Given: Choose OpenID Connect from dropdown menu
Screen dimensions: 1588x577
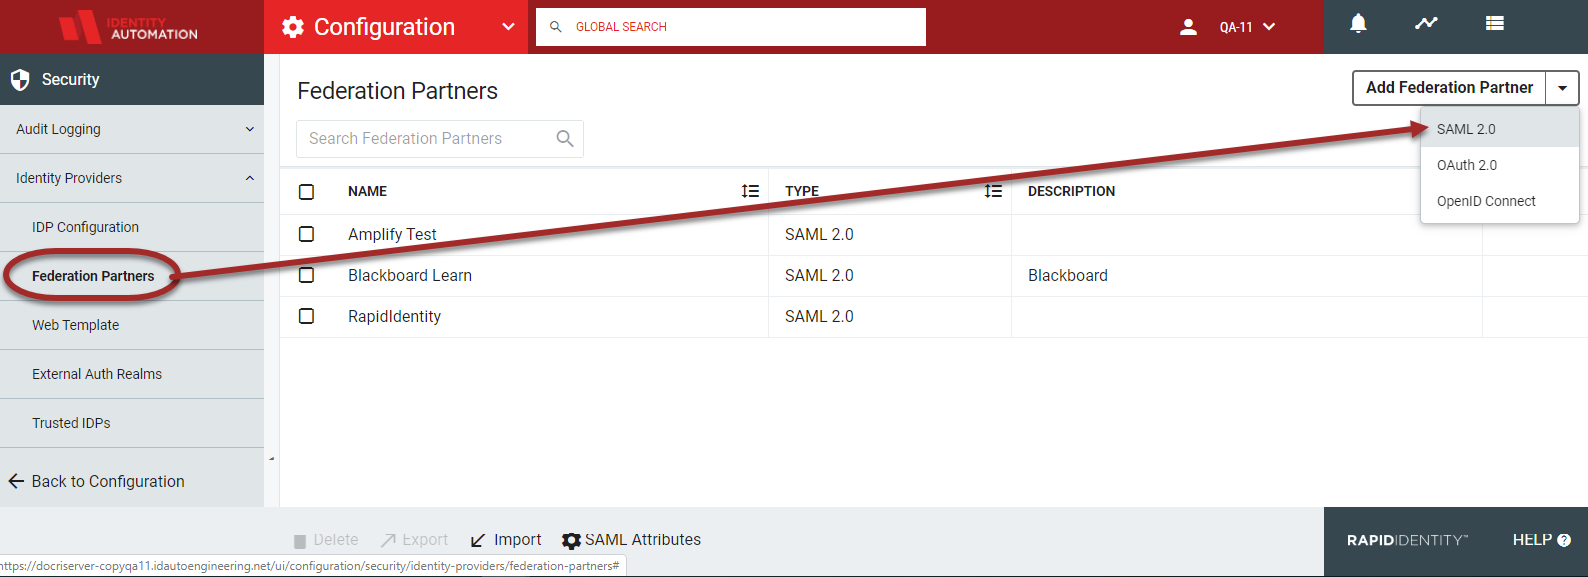Looking at the screenshot, I should (1500, 201).
